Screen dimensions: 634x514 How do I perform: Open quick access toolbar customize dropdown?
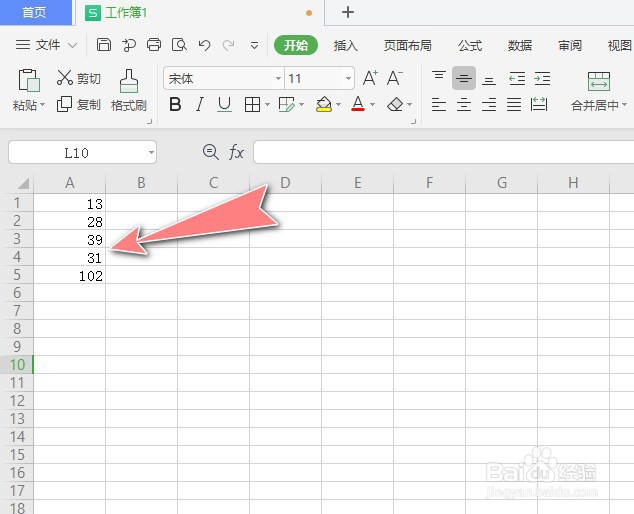[x=254, y=45]
